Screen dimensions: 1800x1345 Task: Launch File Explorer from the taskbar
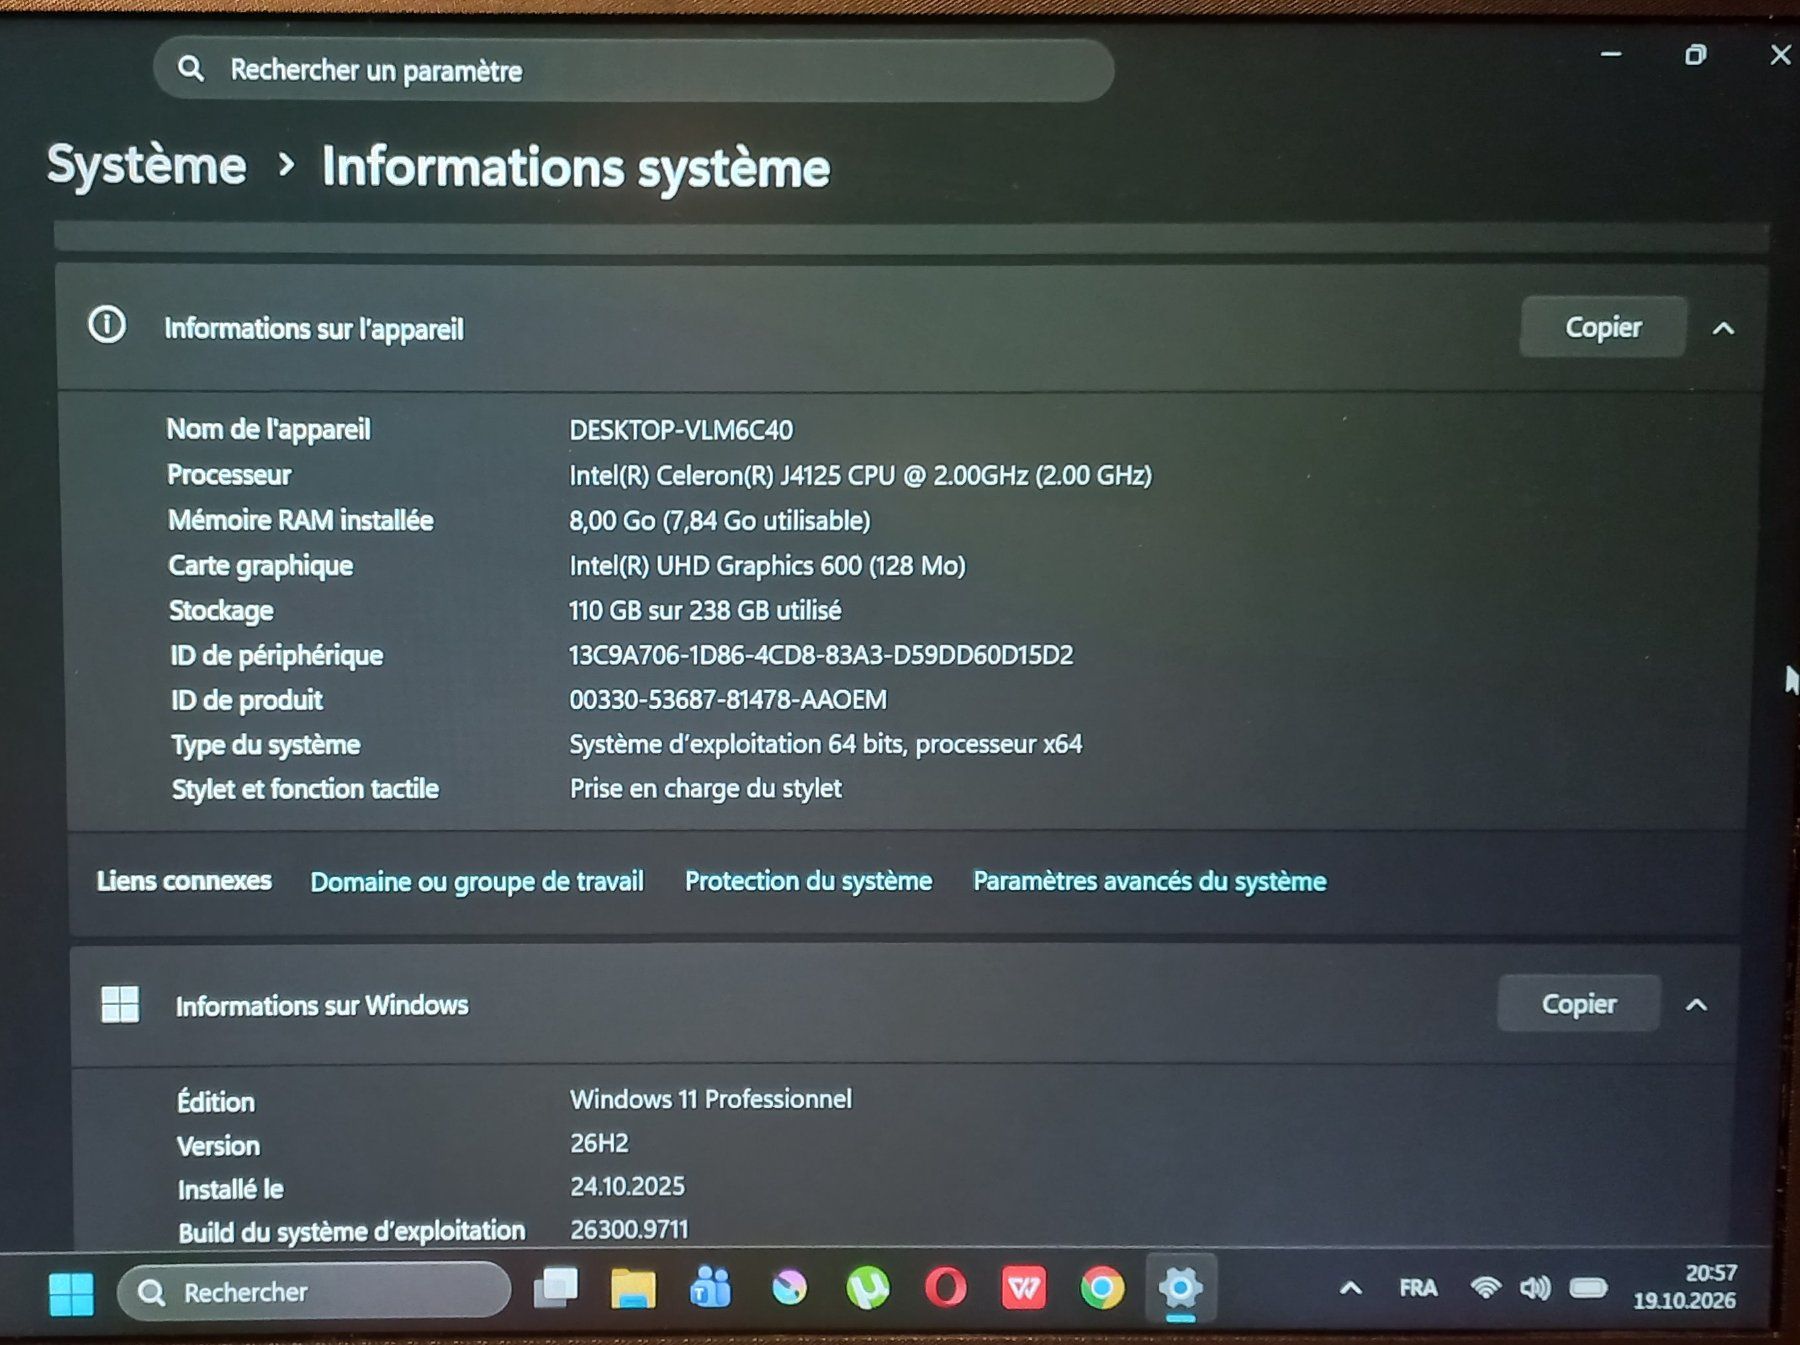tap(633, 1288)
